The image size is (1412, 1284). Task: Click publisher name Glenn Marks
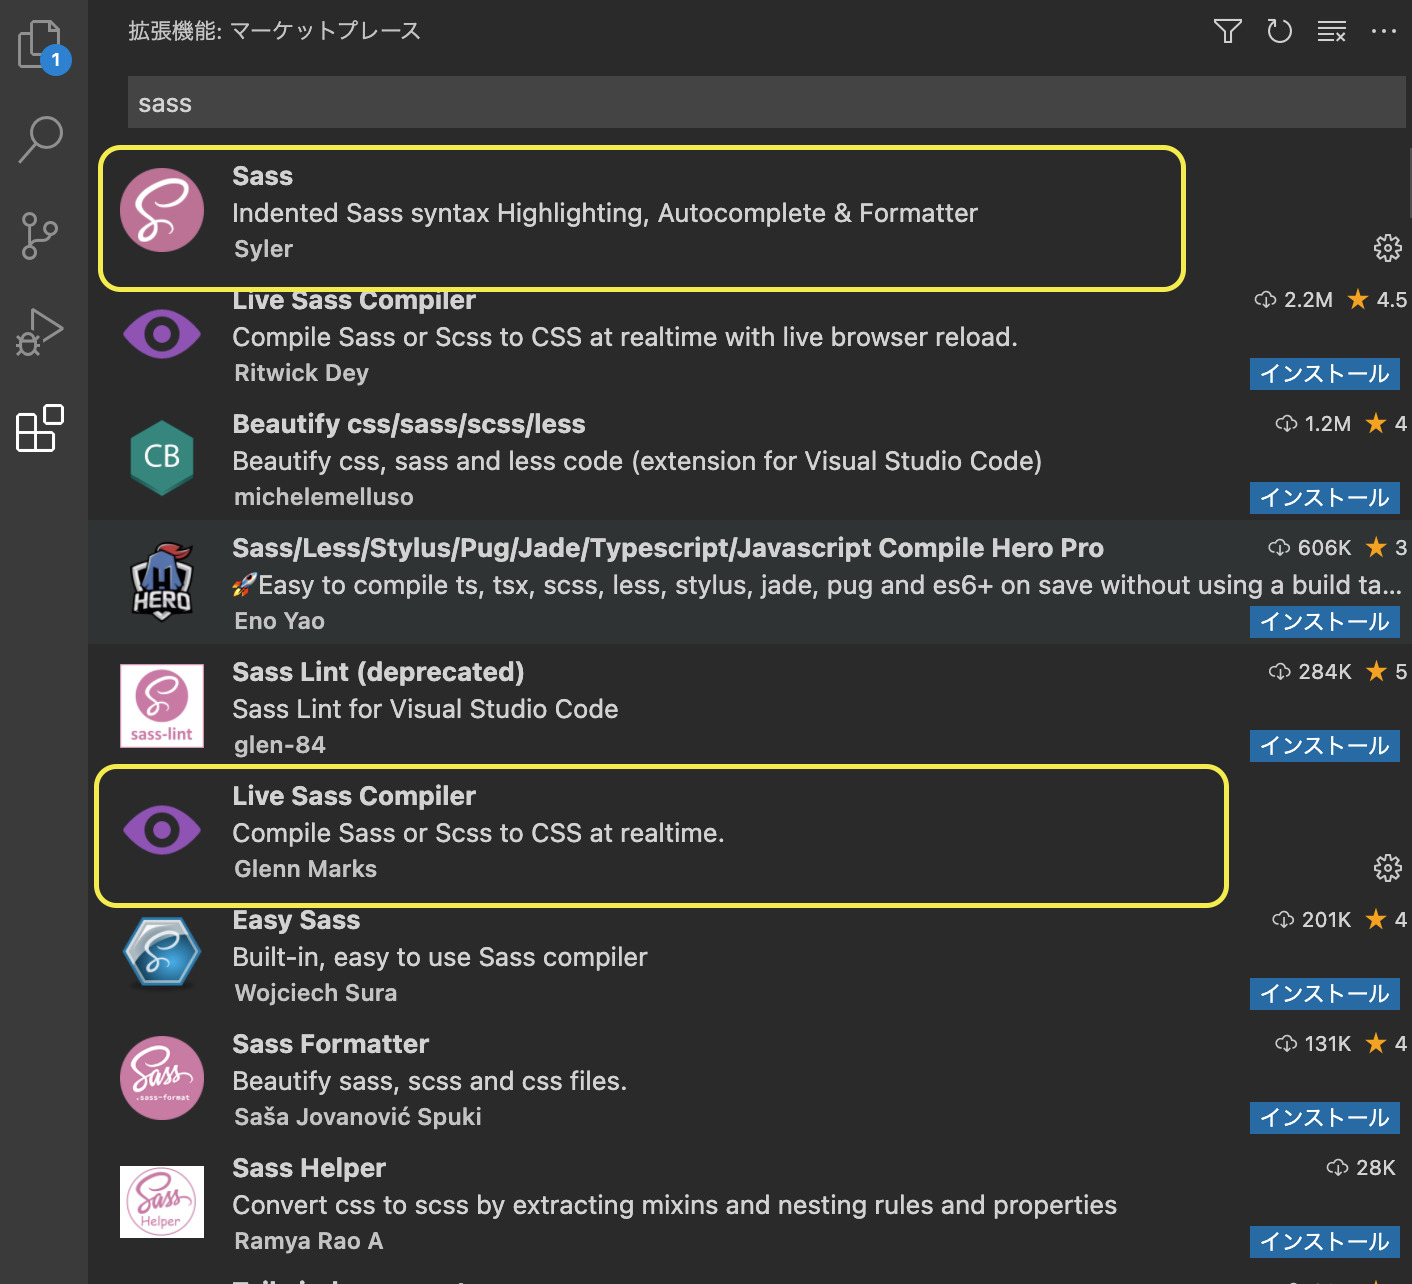(x=306, y=869)
